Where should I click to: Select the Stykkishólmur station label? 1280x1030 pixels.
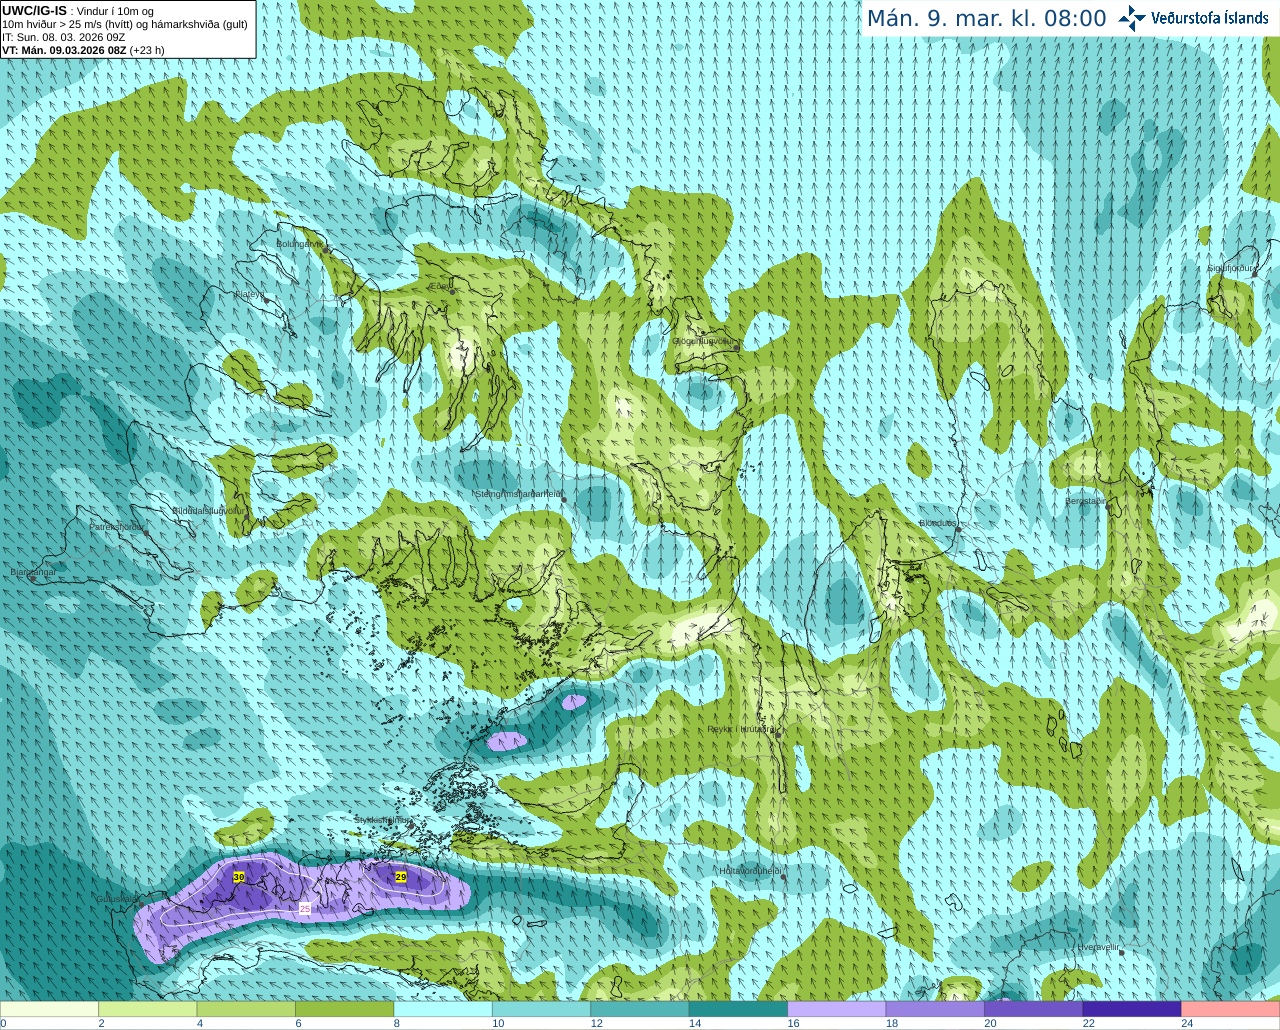[x=381, y=820]
